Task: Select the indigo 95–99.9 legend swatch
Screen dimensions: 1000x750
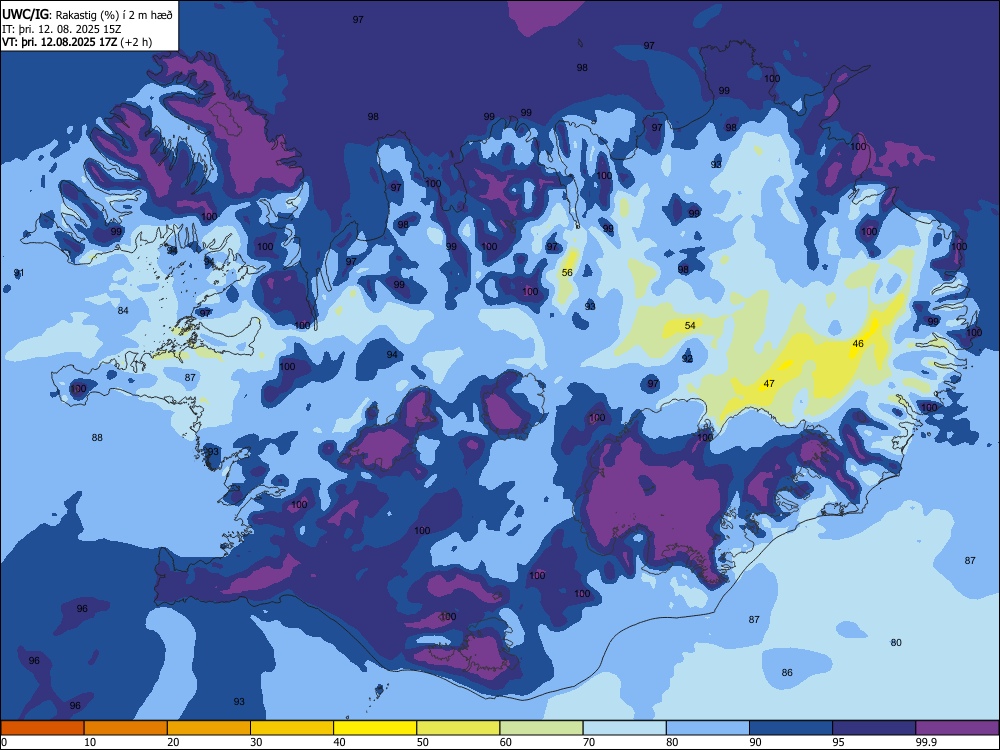Action: pos(874,728)
